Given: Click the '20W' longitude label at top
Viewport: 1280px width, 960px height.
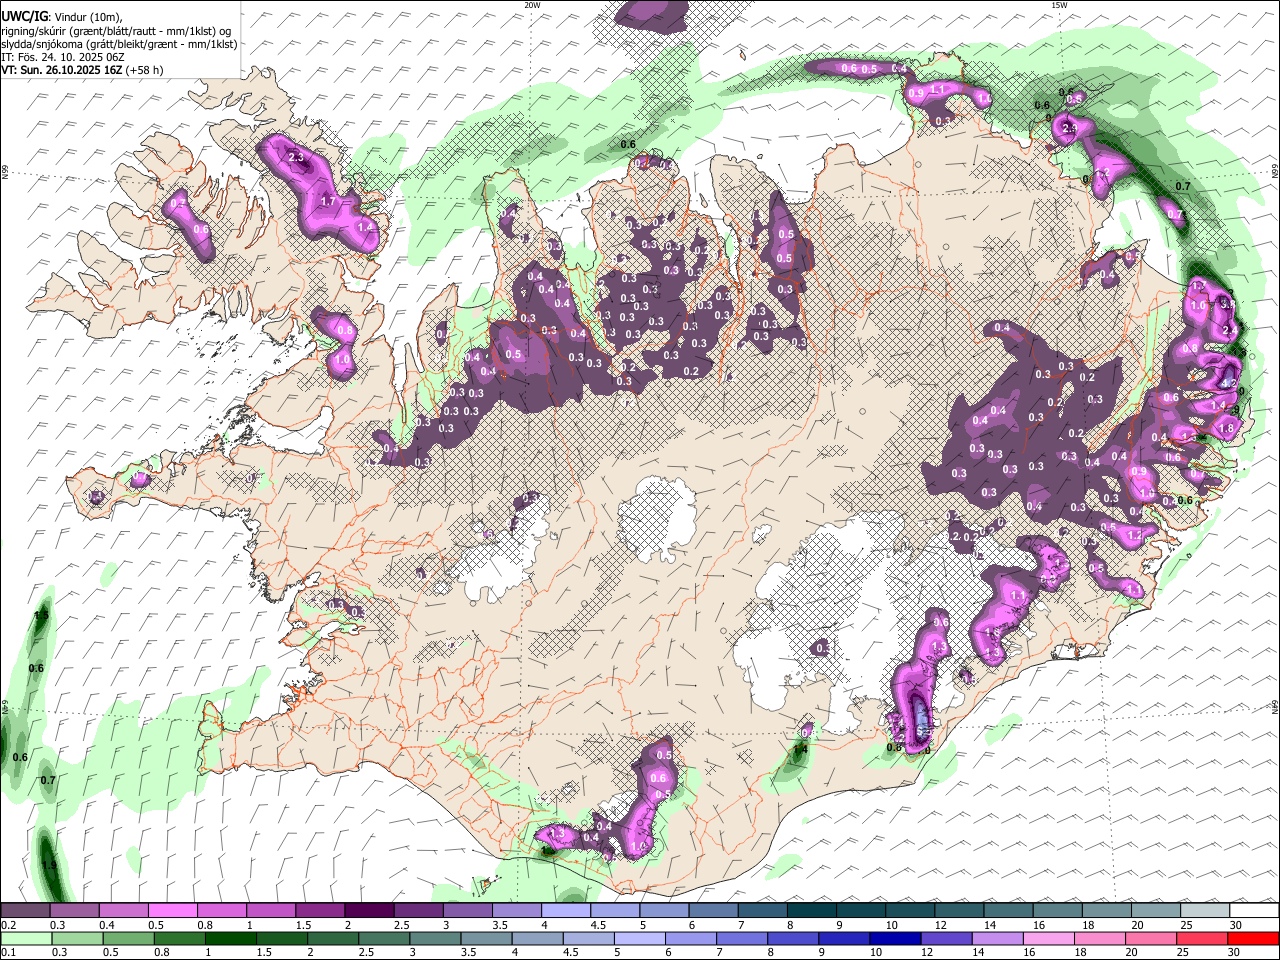Looking at the screenshot, I should coord(532,5).
